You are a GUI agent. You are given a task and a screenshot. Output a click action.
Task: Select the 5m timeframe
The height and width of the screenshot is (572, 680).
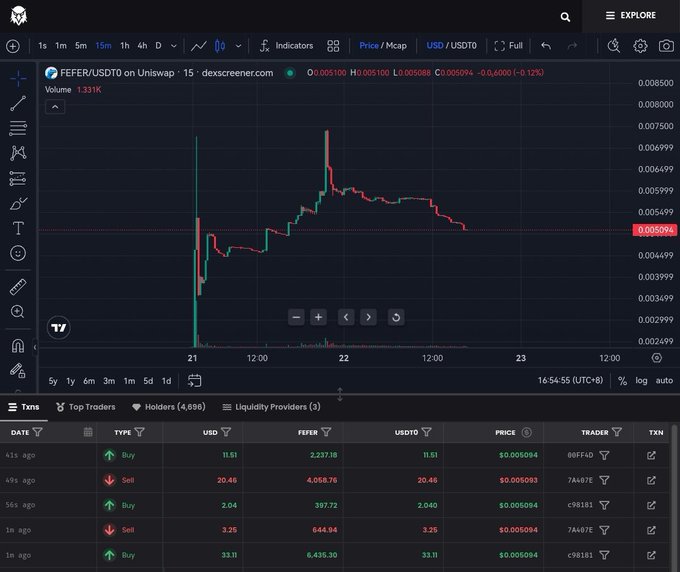pyautogui.click(x=81, y=46)
